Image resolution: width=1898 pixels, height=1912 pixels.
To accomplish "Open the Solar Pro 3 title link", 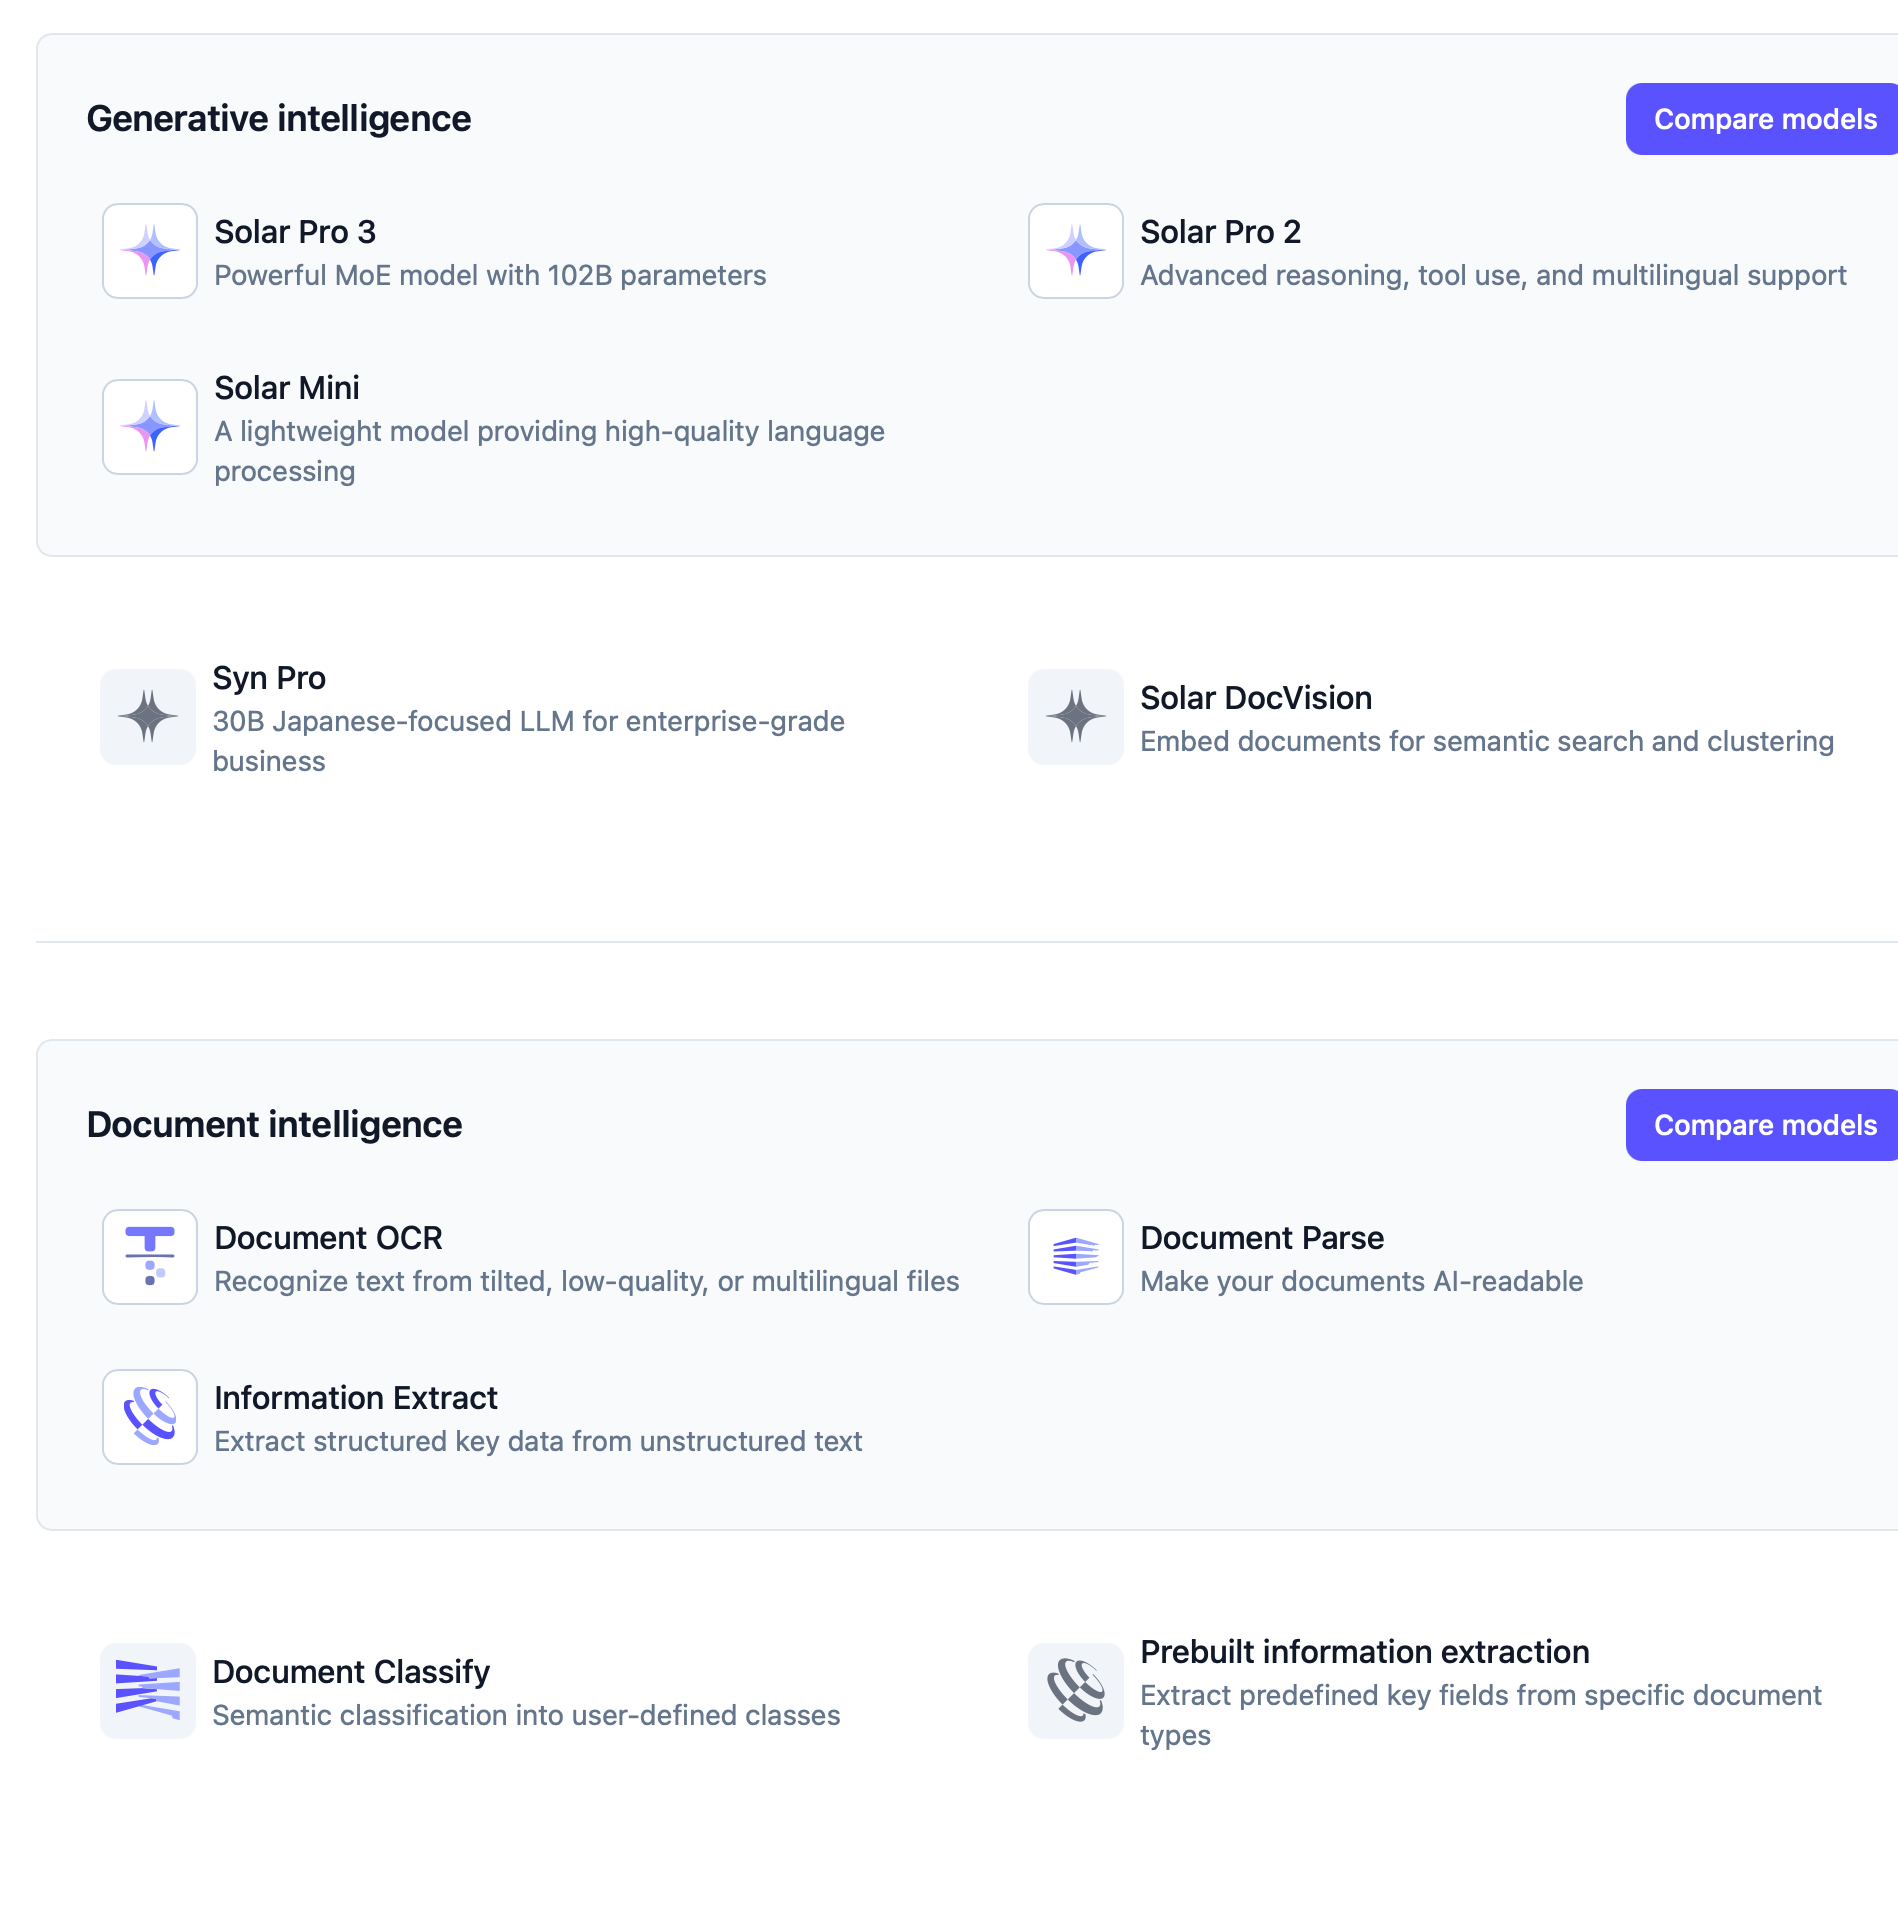I will point(295,232).
